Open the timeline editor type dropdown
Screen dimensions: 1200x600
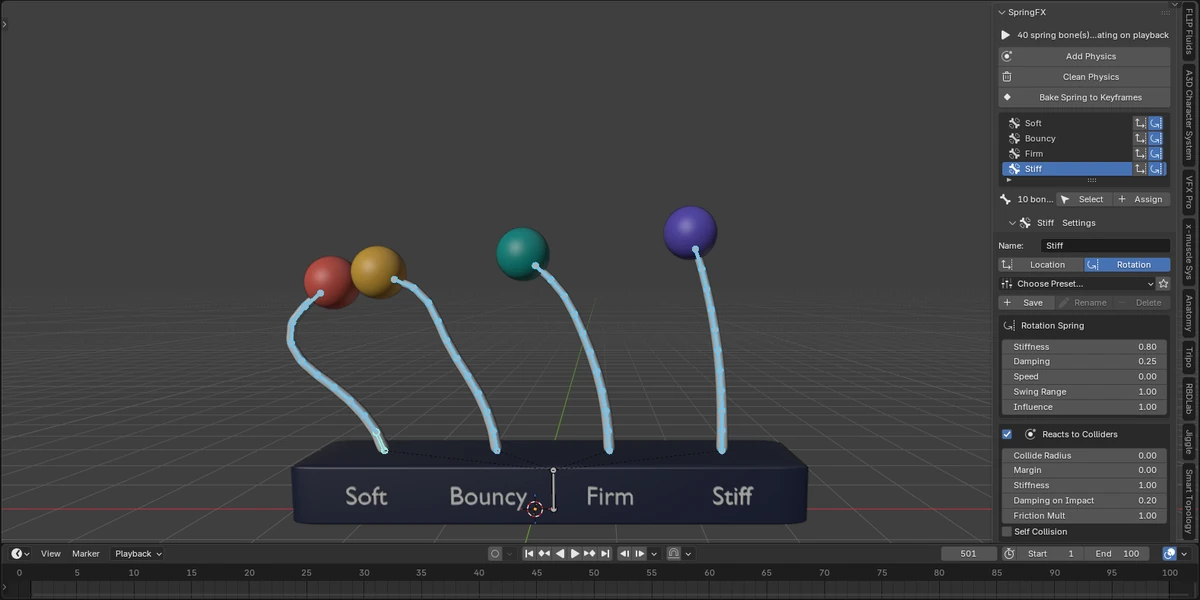click(20, 554)
